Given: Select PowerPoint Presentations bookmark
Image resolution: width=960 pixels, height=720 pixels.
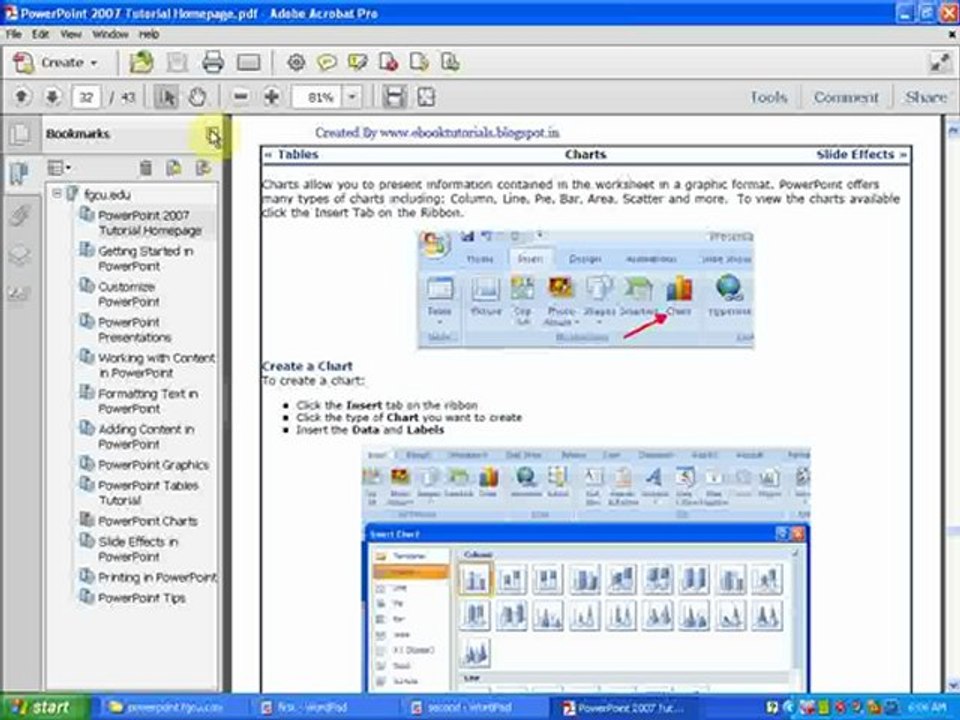Looking at the screenshot, I should pyautogui.click(x=134, y=329).
